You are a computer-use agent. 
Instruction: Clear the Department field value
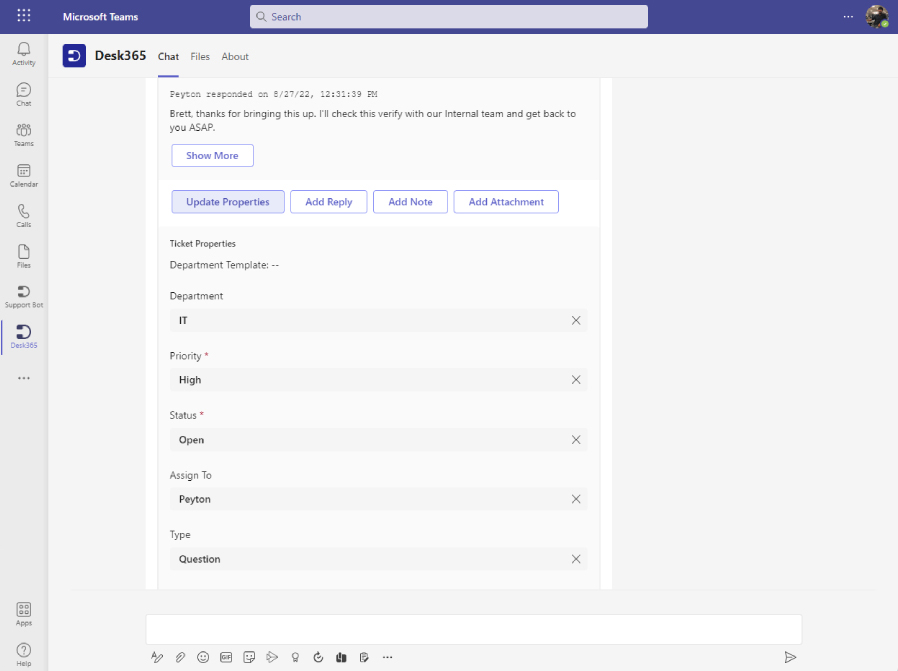click(576, 321)
